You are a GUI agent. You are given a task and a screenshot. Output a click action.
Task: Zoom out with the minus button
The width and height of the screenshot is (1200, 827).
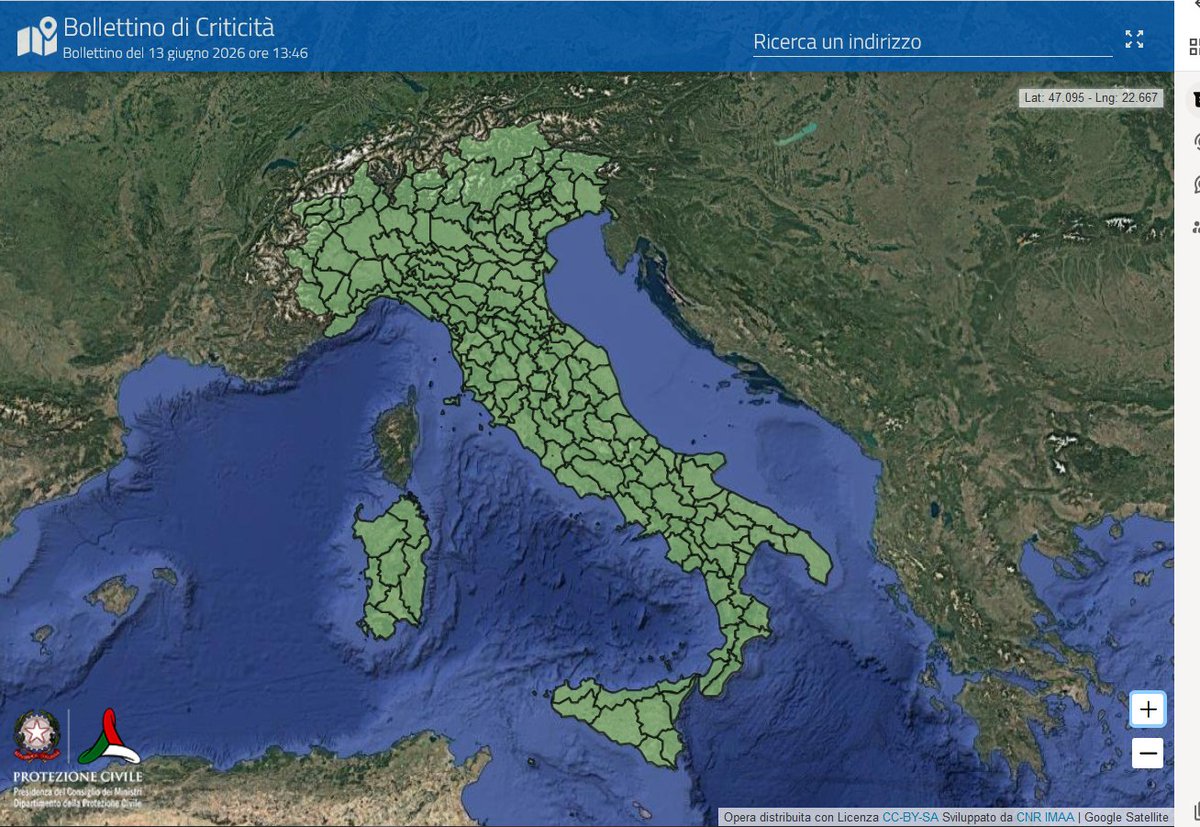click(1148, 753)
